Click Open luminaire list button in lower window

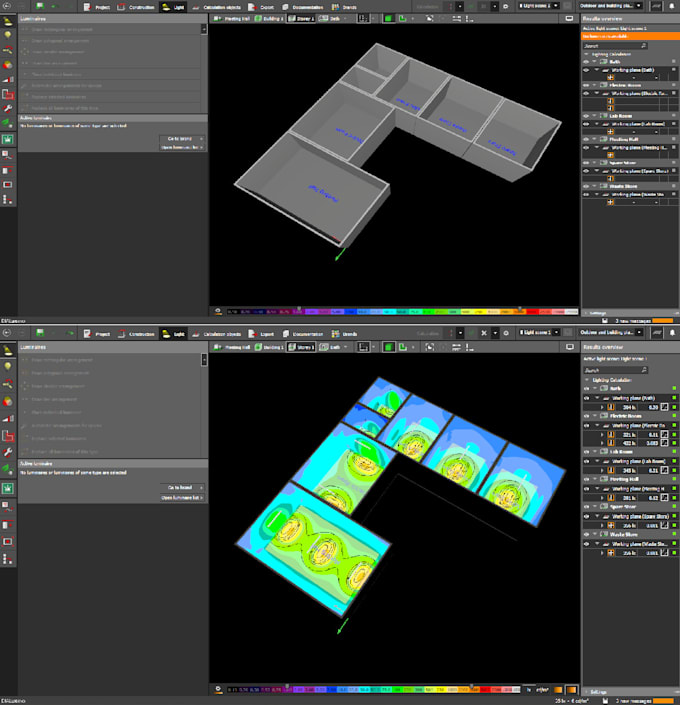point(183,498)
